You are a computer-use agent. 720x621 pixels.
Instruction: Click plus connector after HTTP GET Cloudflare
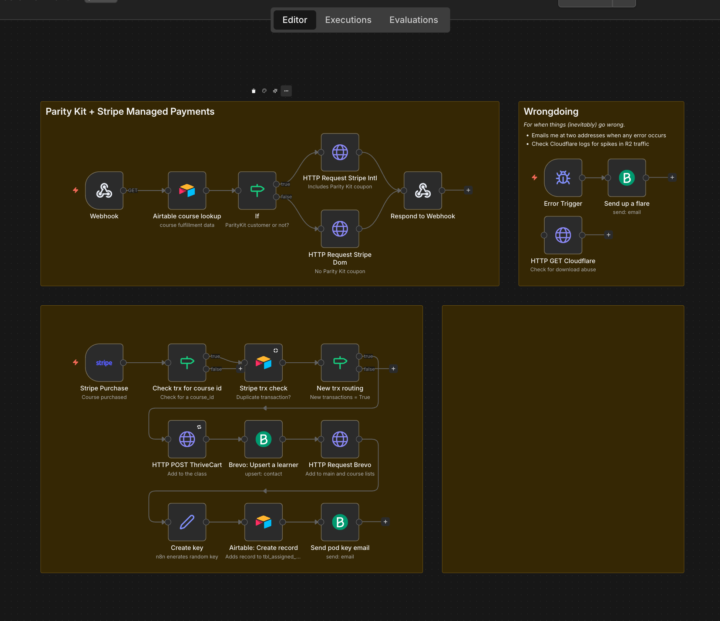(608, 235)
